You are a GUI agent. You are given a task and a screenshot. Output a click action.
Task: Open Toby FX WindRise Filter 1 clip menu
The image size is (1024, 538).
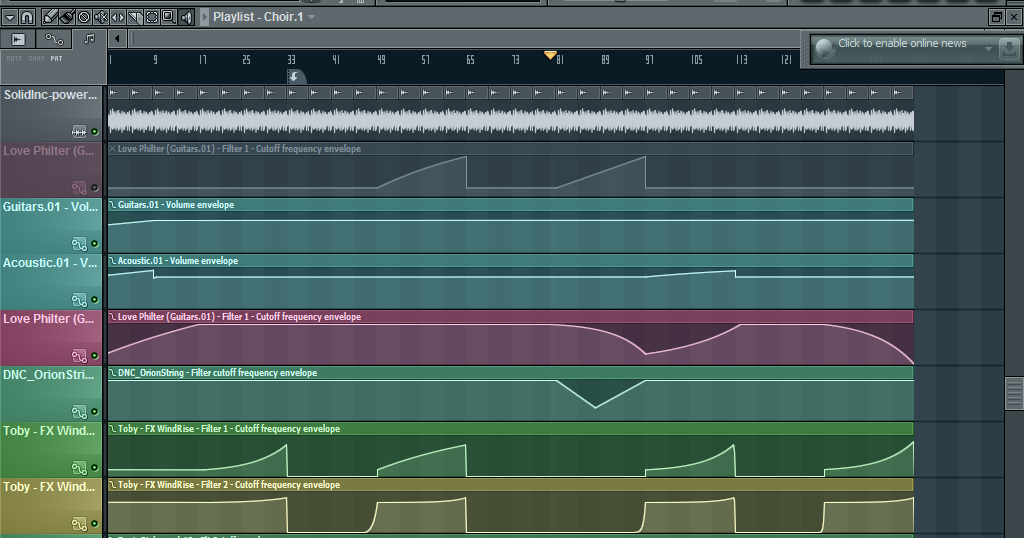112,430
